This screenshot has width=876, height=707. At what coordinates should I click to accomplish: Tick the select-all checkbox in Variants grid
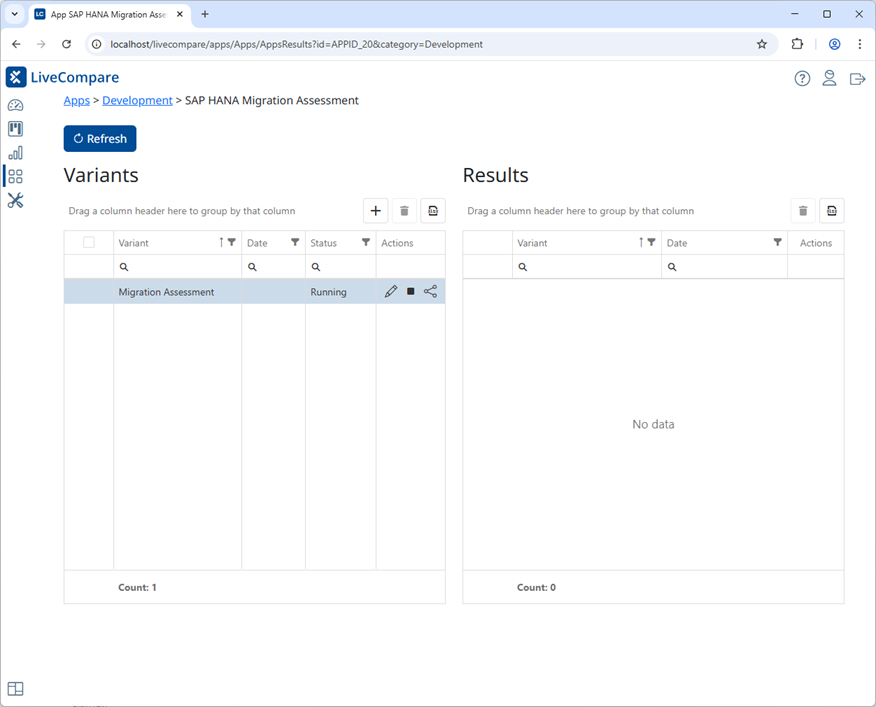click(89, 243)
